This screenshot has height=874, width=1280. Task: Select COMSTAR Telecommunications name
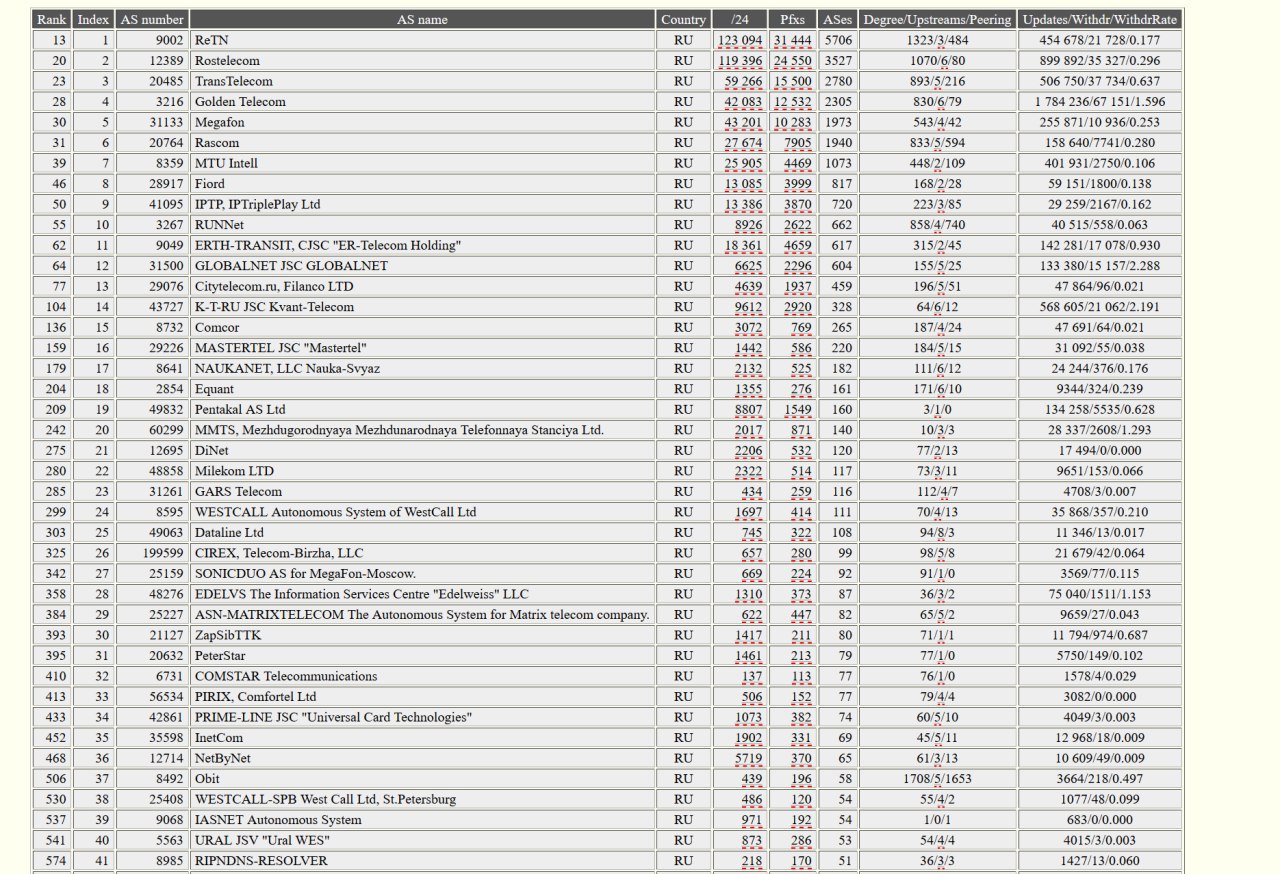point(422,675)
